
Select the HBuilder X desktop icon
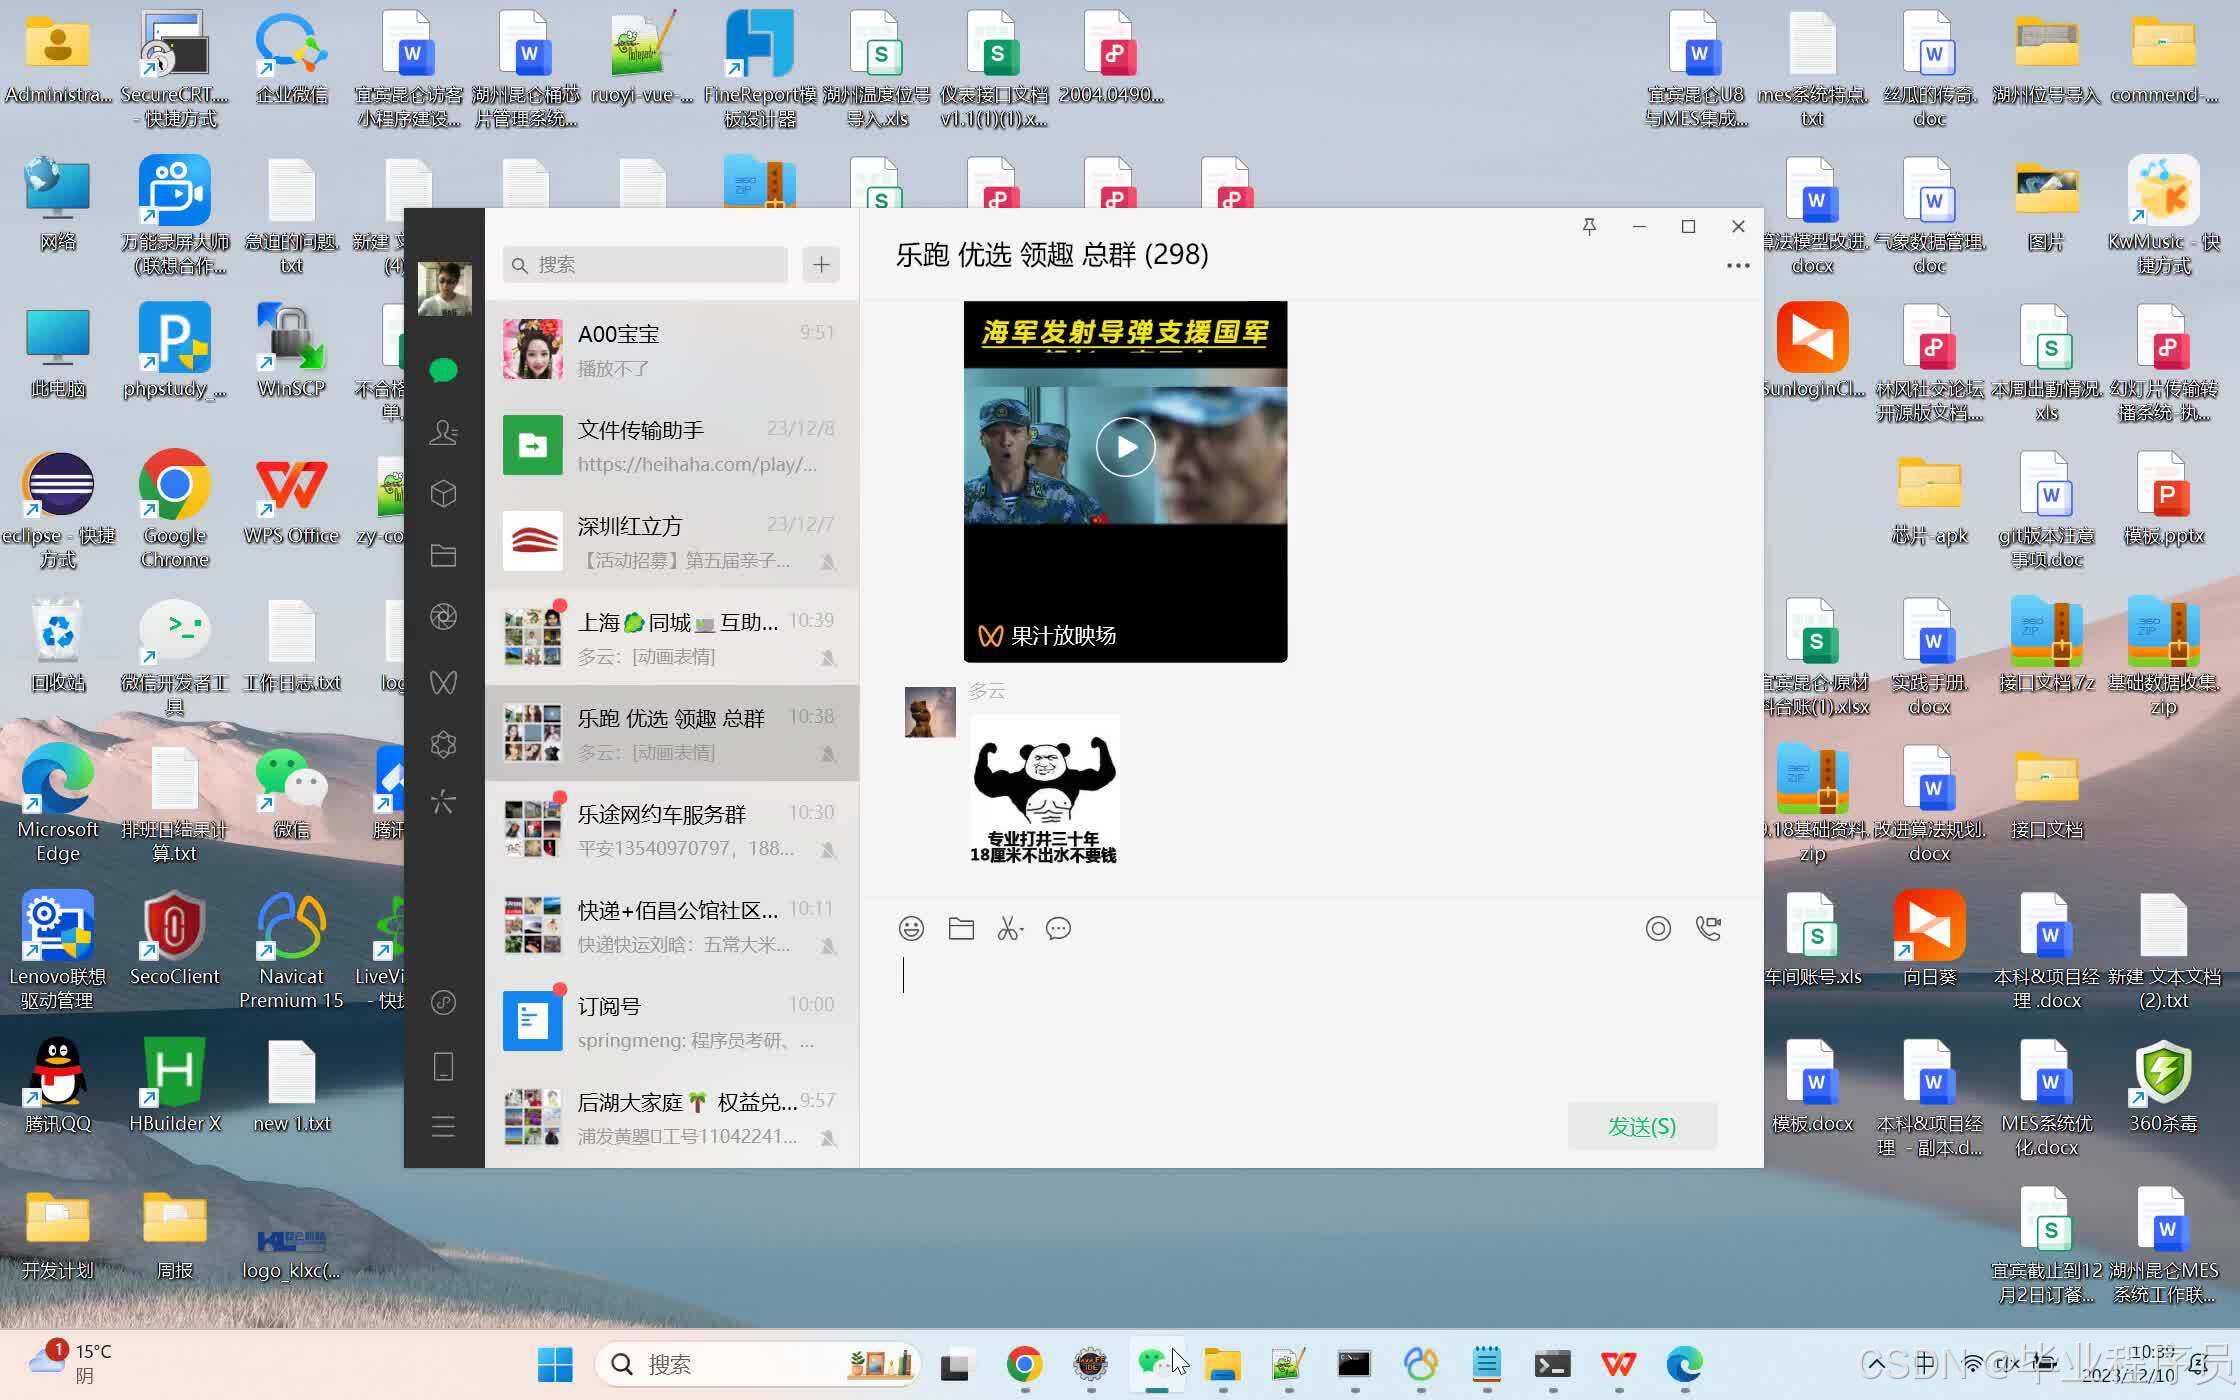pos(174,1085)
